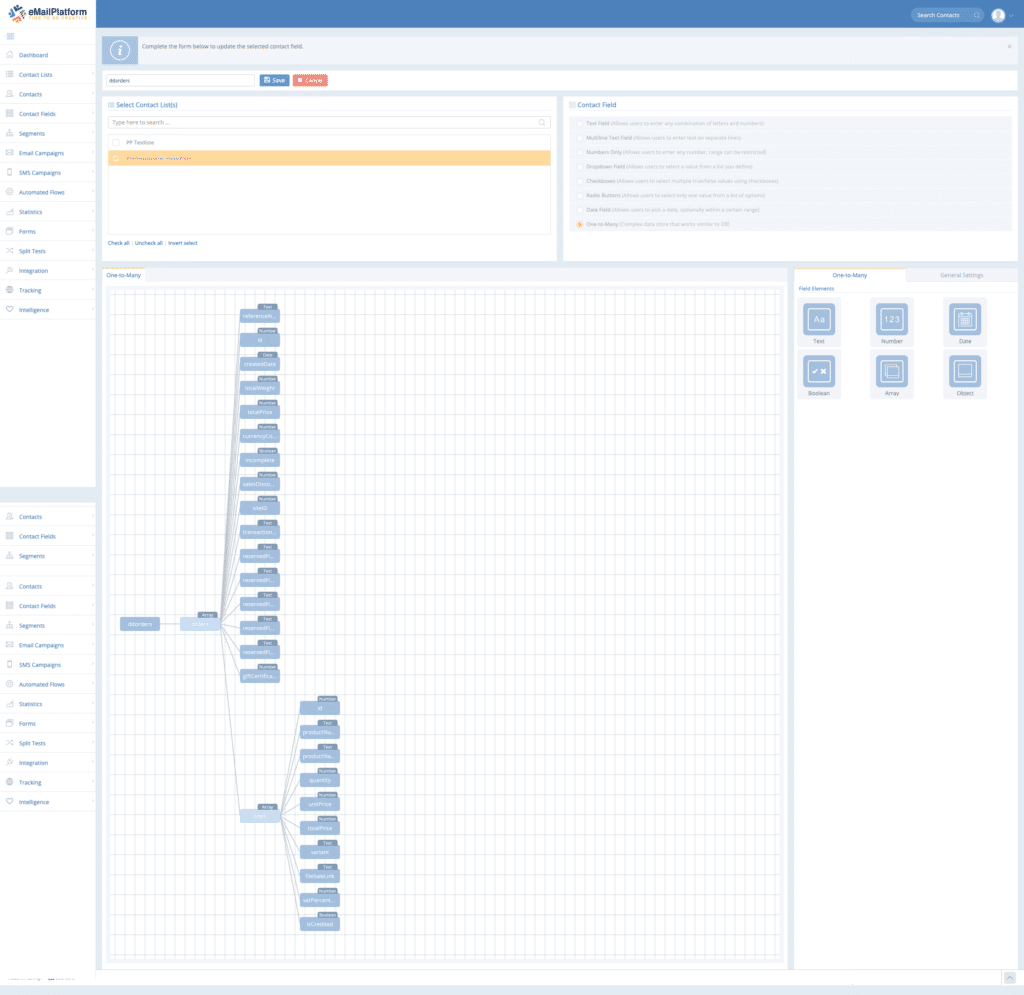Select the Dropdown Field radio option
The image size is (1024, 995).
[x=579, y=166]
